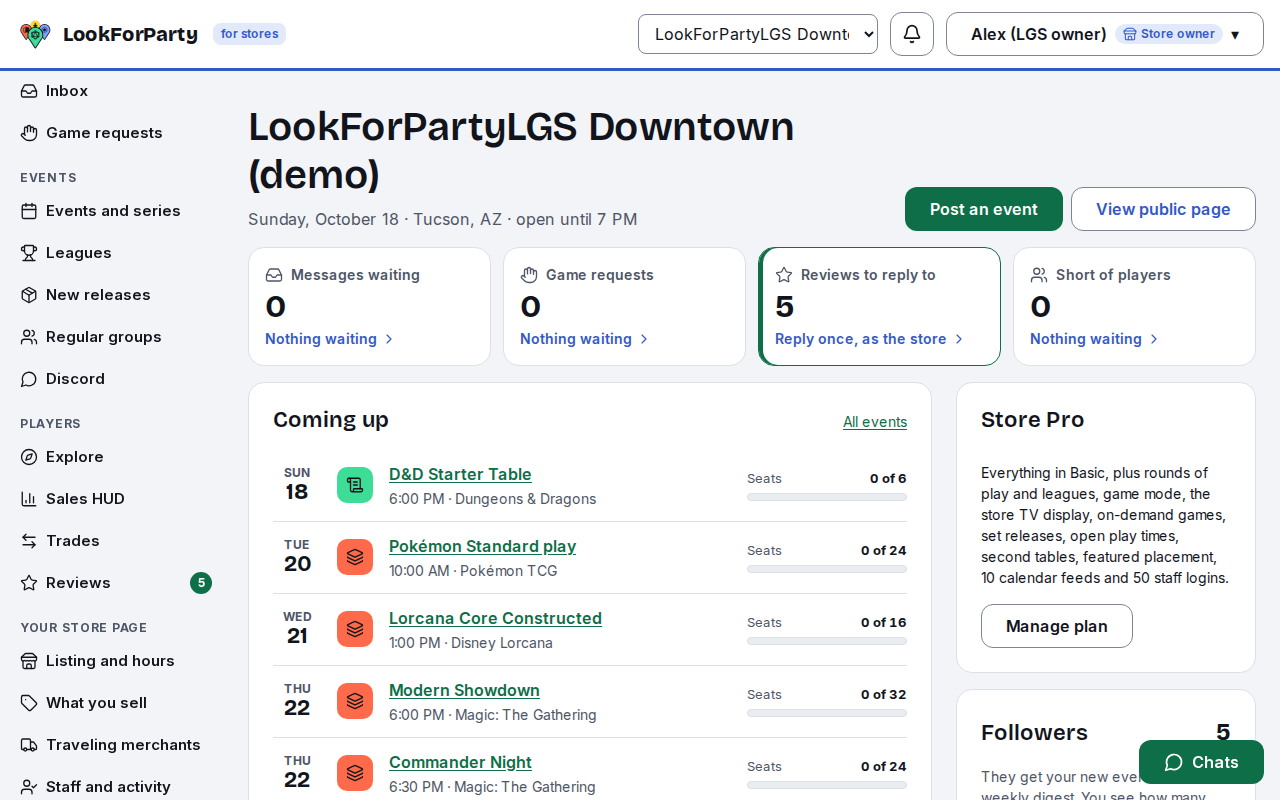Click Nothing waiting under Short of players

click(1094, 339)
